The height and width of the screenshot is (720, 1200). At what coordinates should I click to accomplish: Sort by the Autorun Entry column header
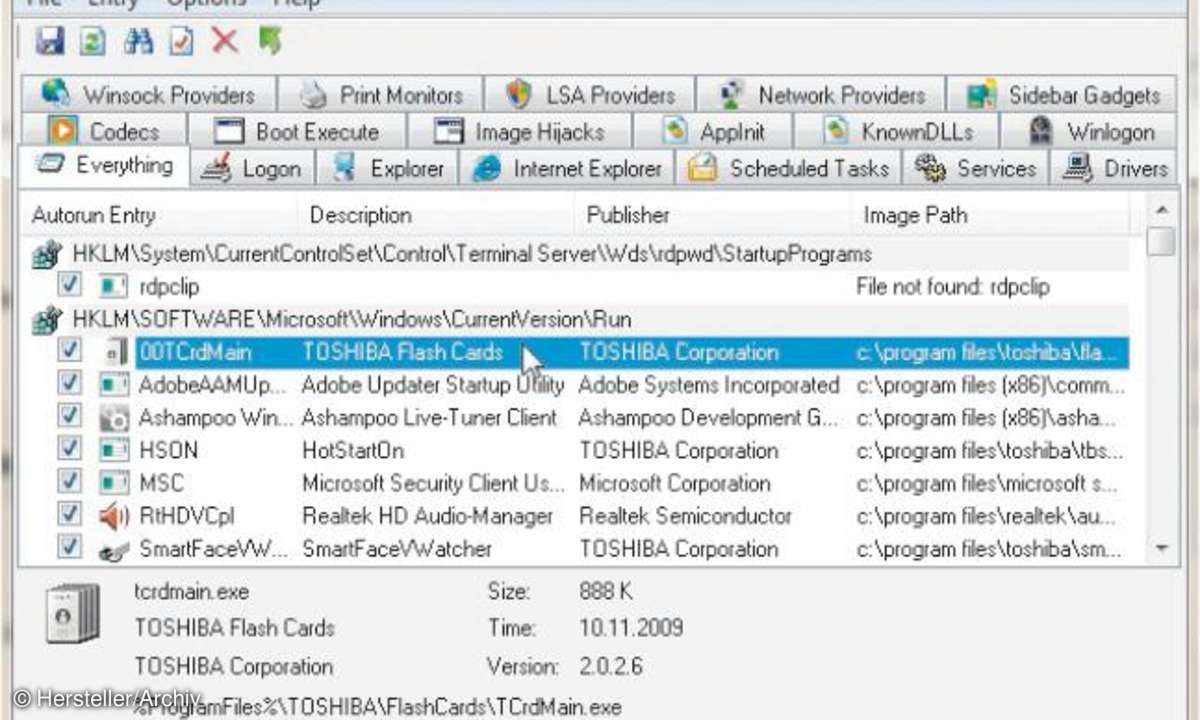160,215
